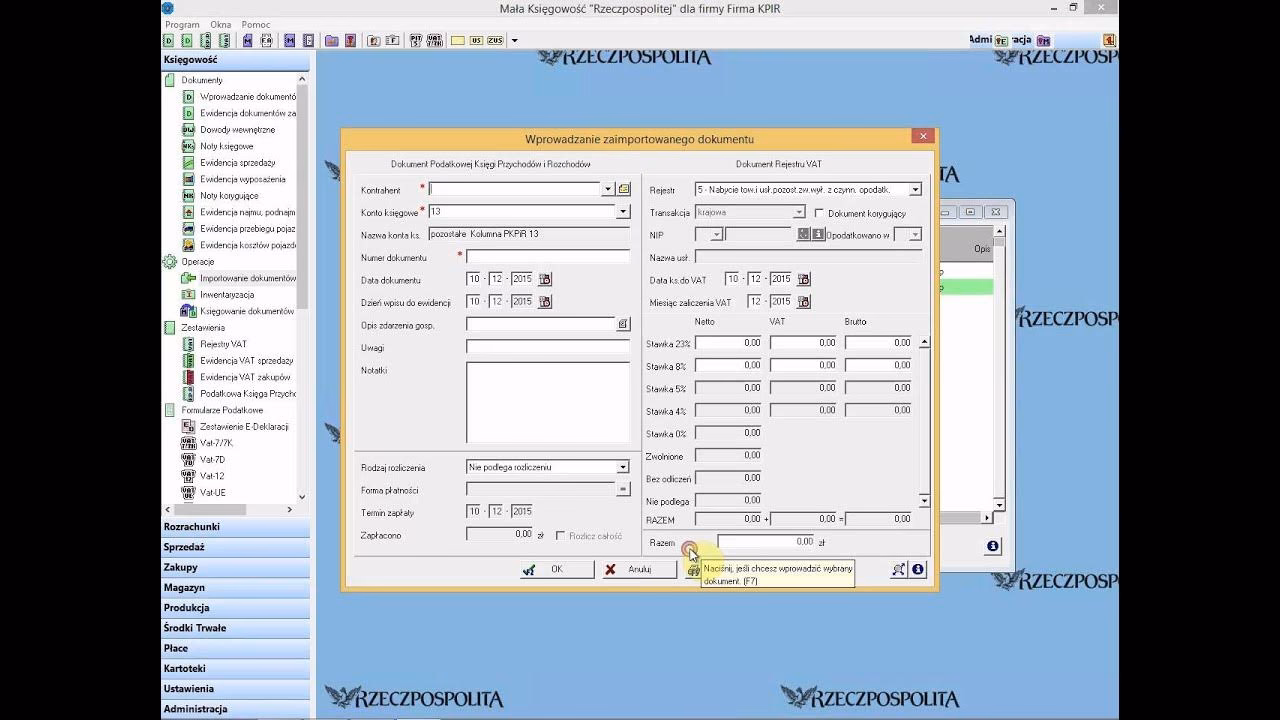
Task: Click the PIT toolbar icon
Action: (x=415, y=41)
